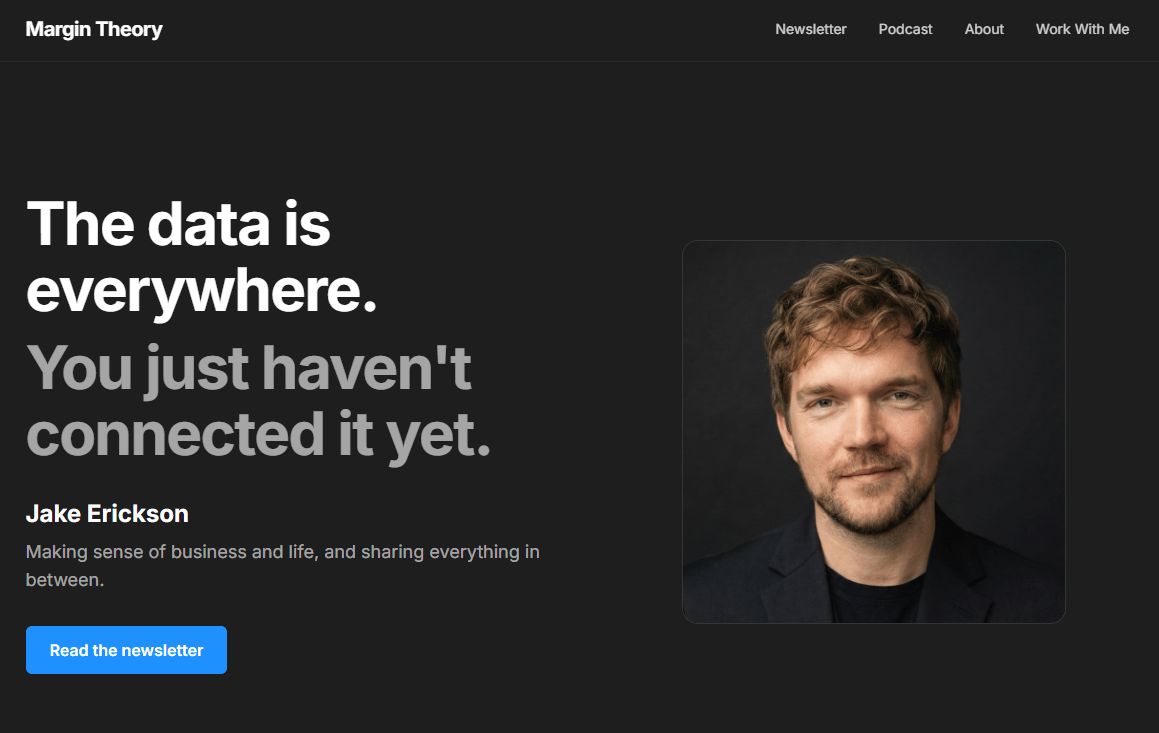
Task: Click Jake Erickson's portrait photo
Action: tap(874, 432)
